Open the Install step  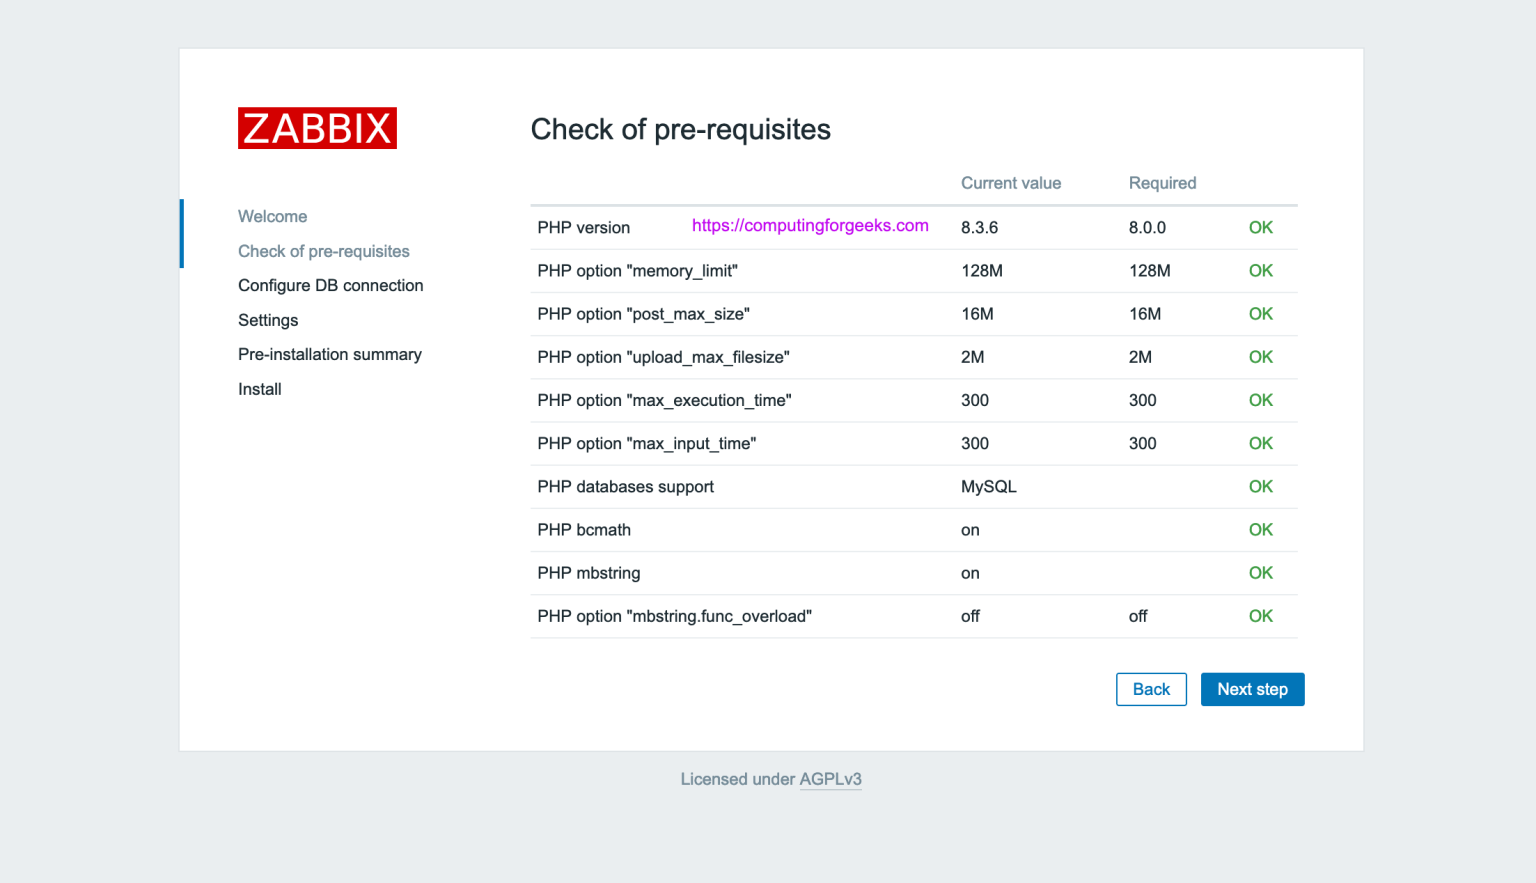click(x=259, y=389)
